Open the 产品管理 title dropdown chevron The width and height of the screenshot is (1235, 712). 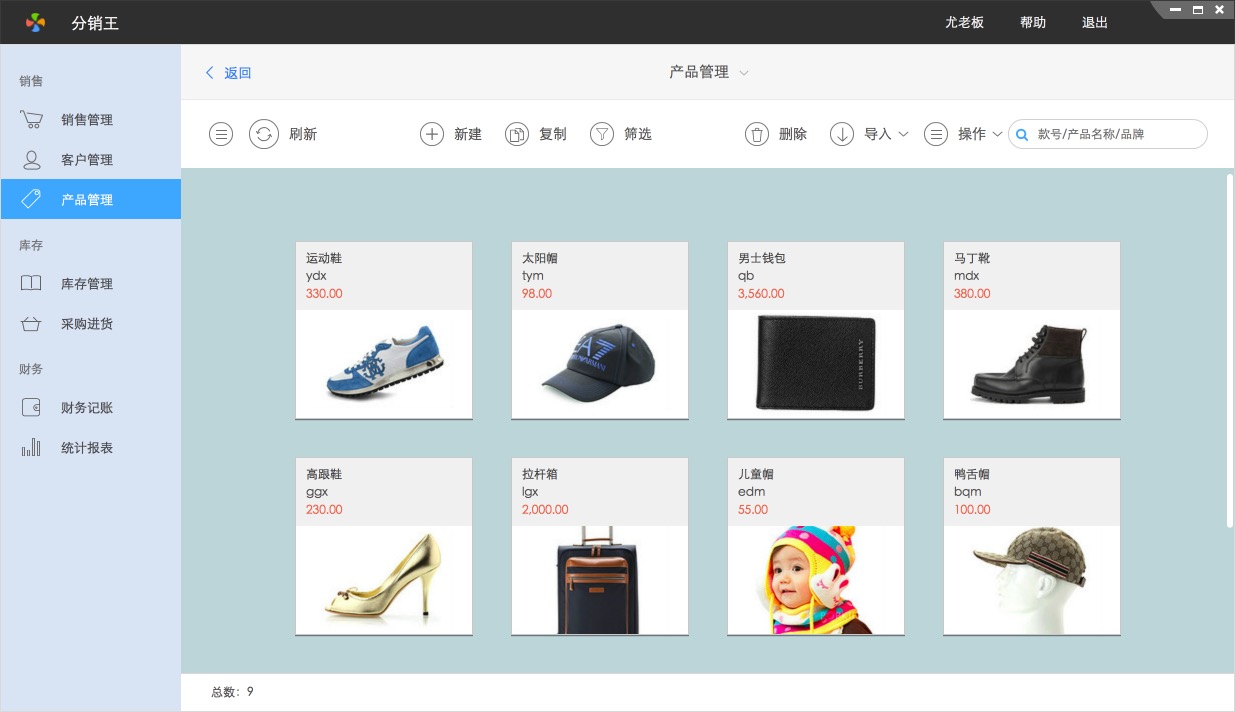click(744, 73)
